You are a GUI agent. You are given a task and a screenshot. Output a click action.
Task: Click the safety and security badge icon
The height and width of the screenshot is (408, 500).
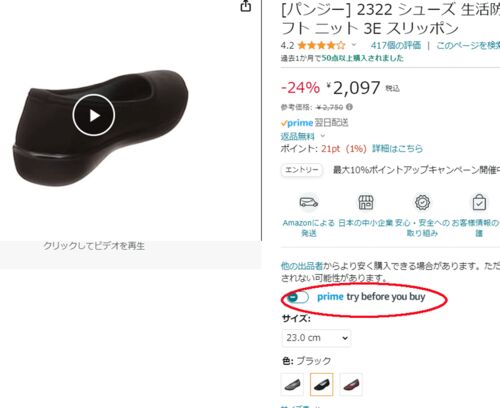(x=422, y=202)
